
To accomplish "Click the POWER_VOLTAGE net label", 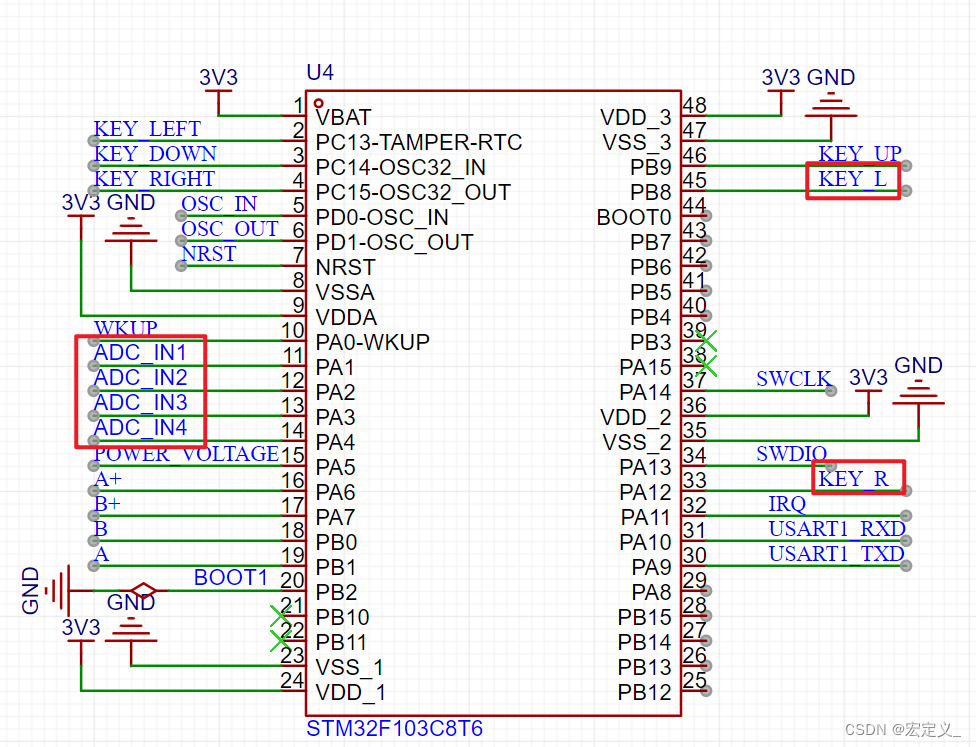I will (x=186, y=454).
